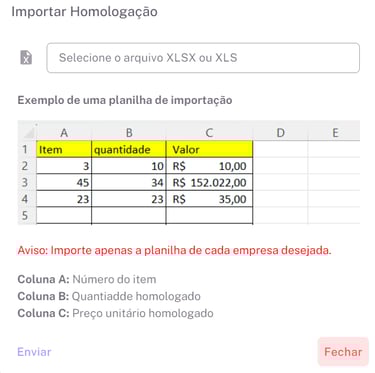This screenshot has width=375, height=373.
Task: Click the yellow quantidade header cell
Action: click(x=129, y=149)
